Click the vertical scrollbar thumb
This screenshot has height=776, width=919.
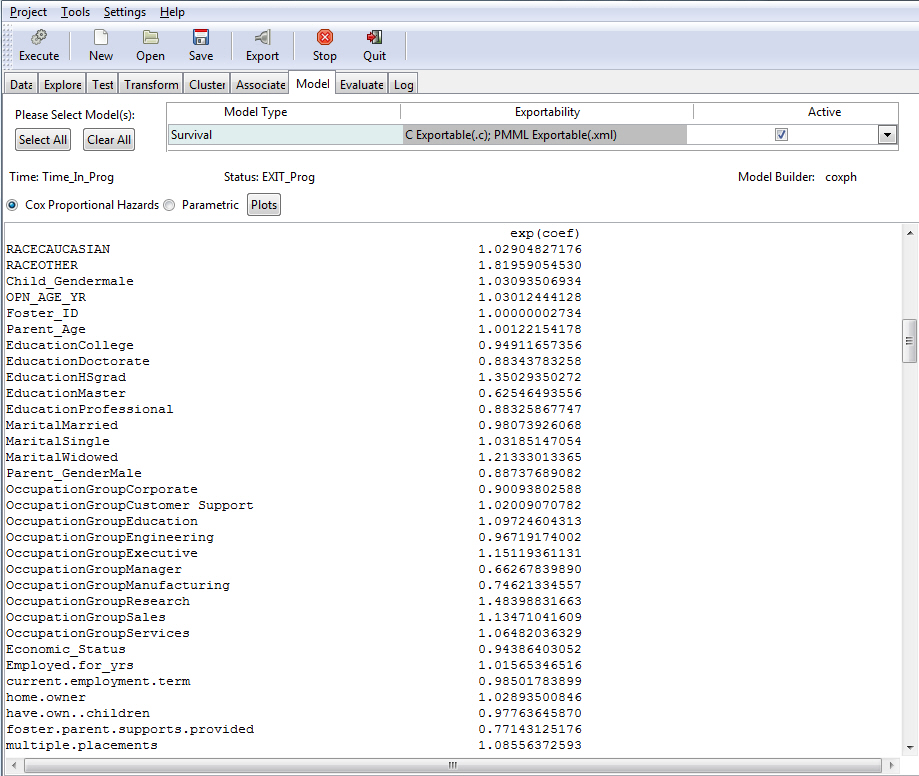(909, 341)
